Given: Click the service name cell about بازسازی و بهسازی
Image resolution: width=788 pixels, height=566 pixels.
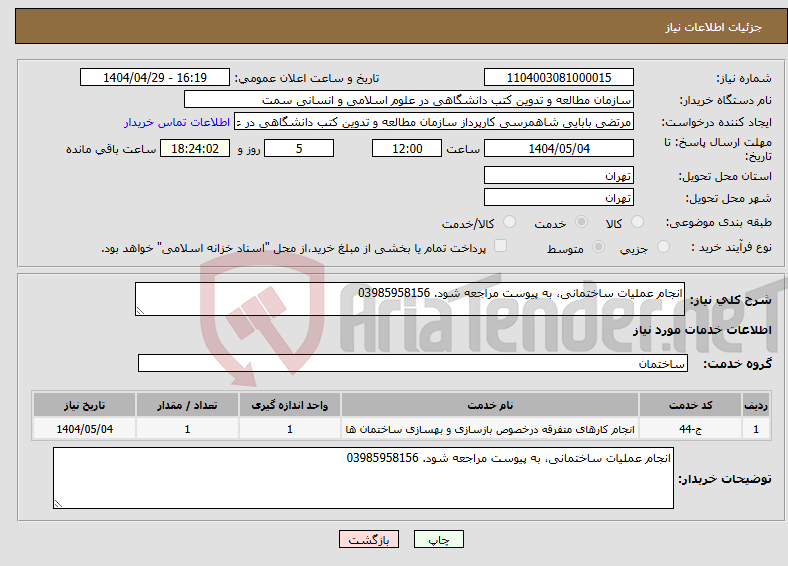Looking at the screenshot, I should point(490,429).
